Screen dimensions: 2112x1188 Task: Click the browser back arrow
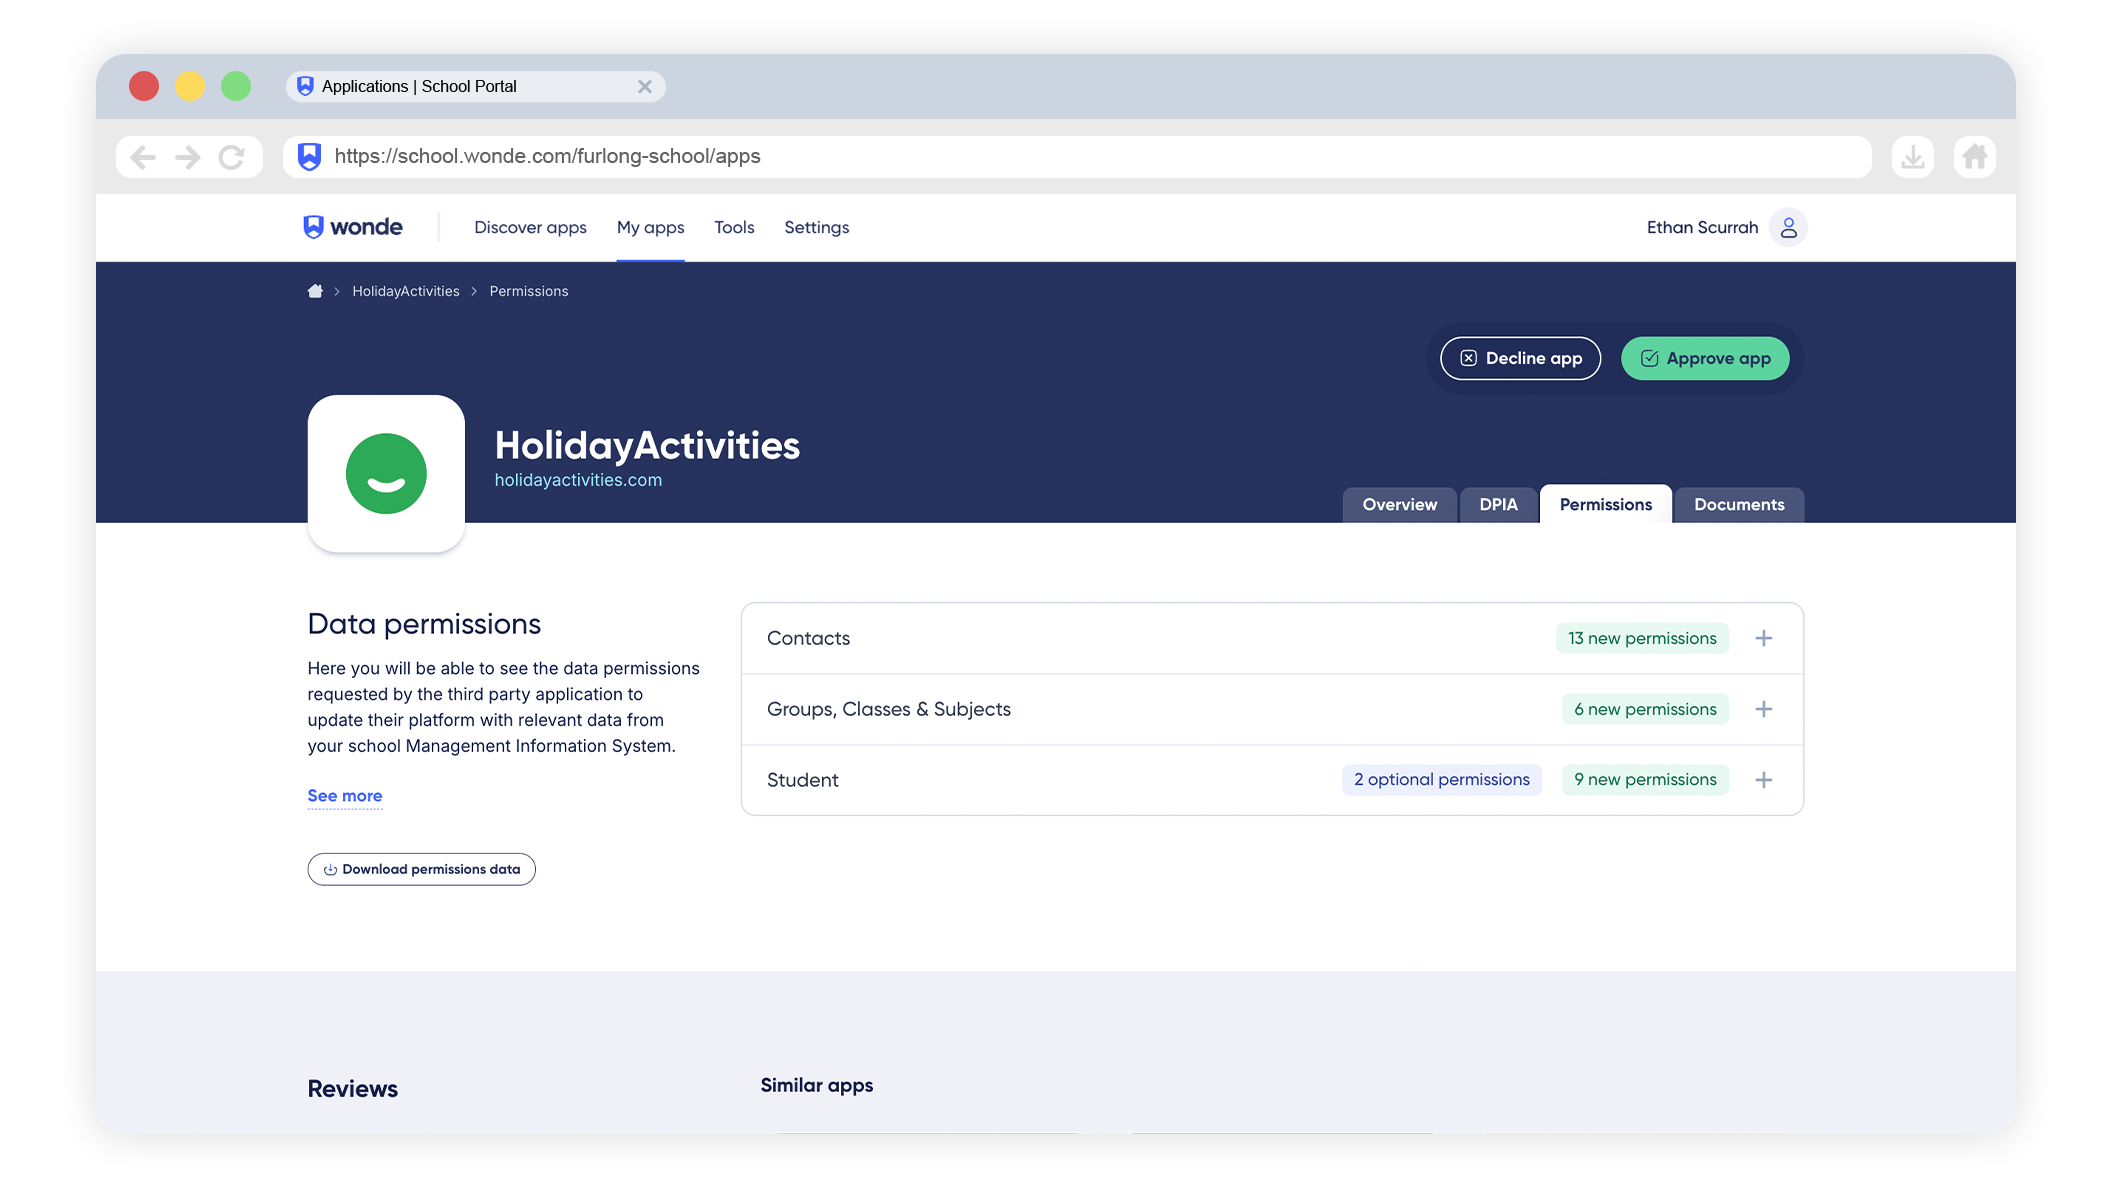(x=143, y=157)
